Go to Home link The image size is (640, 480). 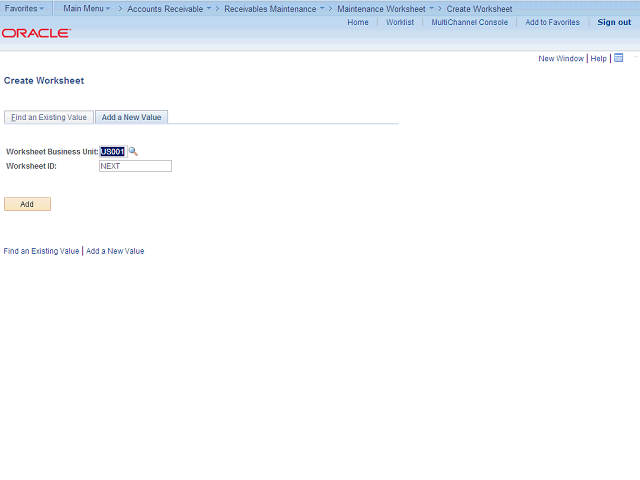point(358,22)
